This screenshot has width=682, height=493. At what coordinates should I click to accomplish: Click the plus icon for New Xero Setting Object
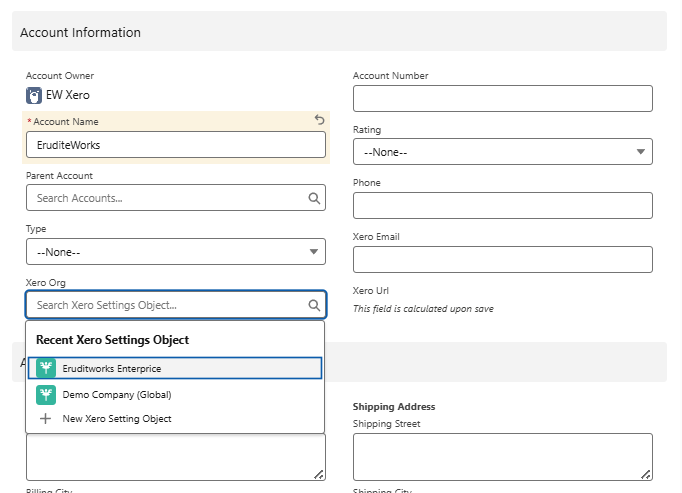click(45, 419)
